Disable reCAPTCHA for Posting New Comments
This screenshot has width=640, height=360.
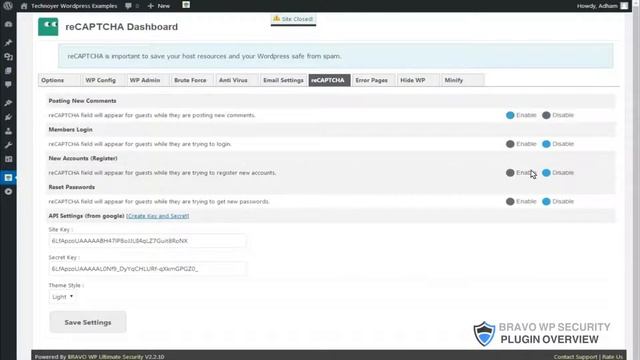[x=546, y=116]
